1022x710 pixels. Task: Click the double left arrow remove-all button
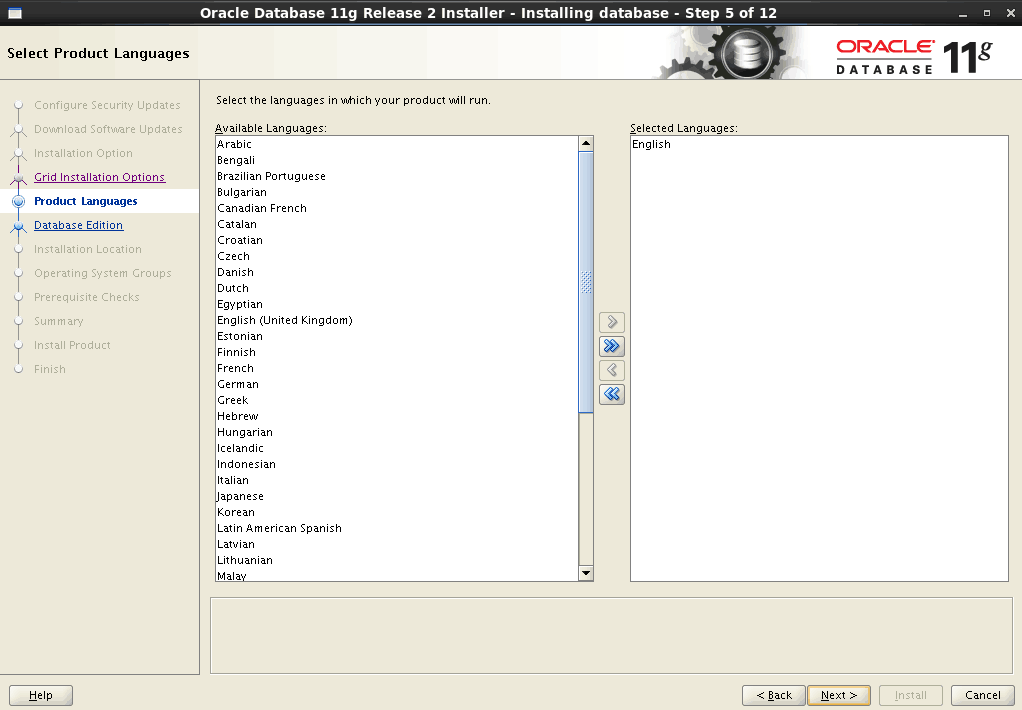[611, 394]
